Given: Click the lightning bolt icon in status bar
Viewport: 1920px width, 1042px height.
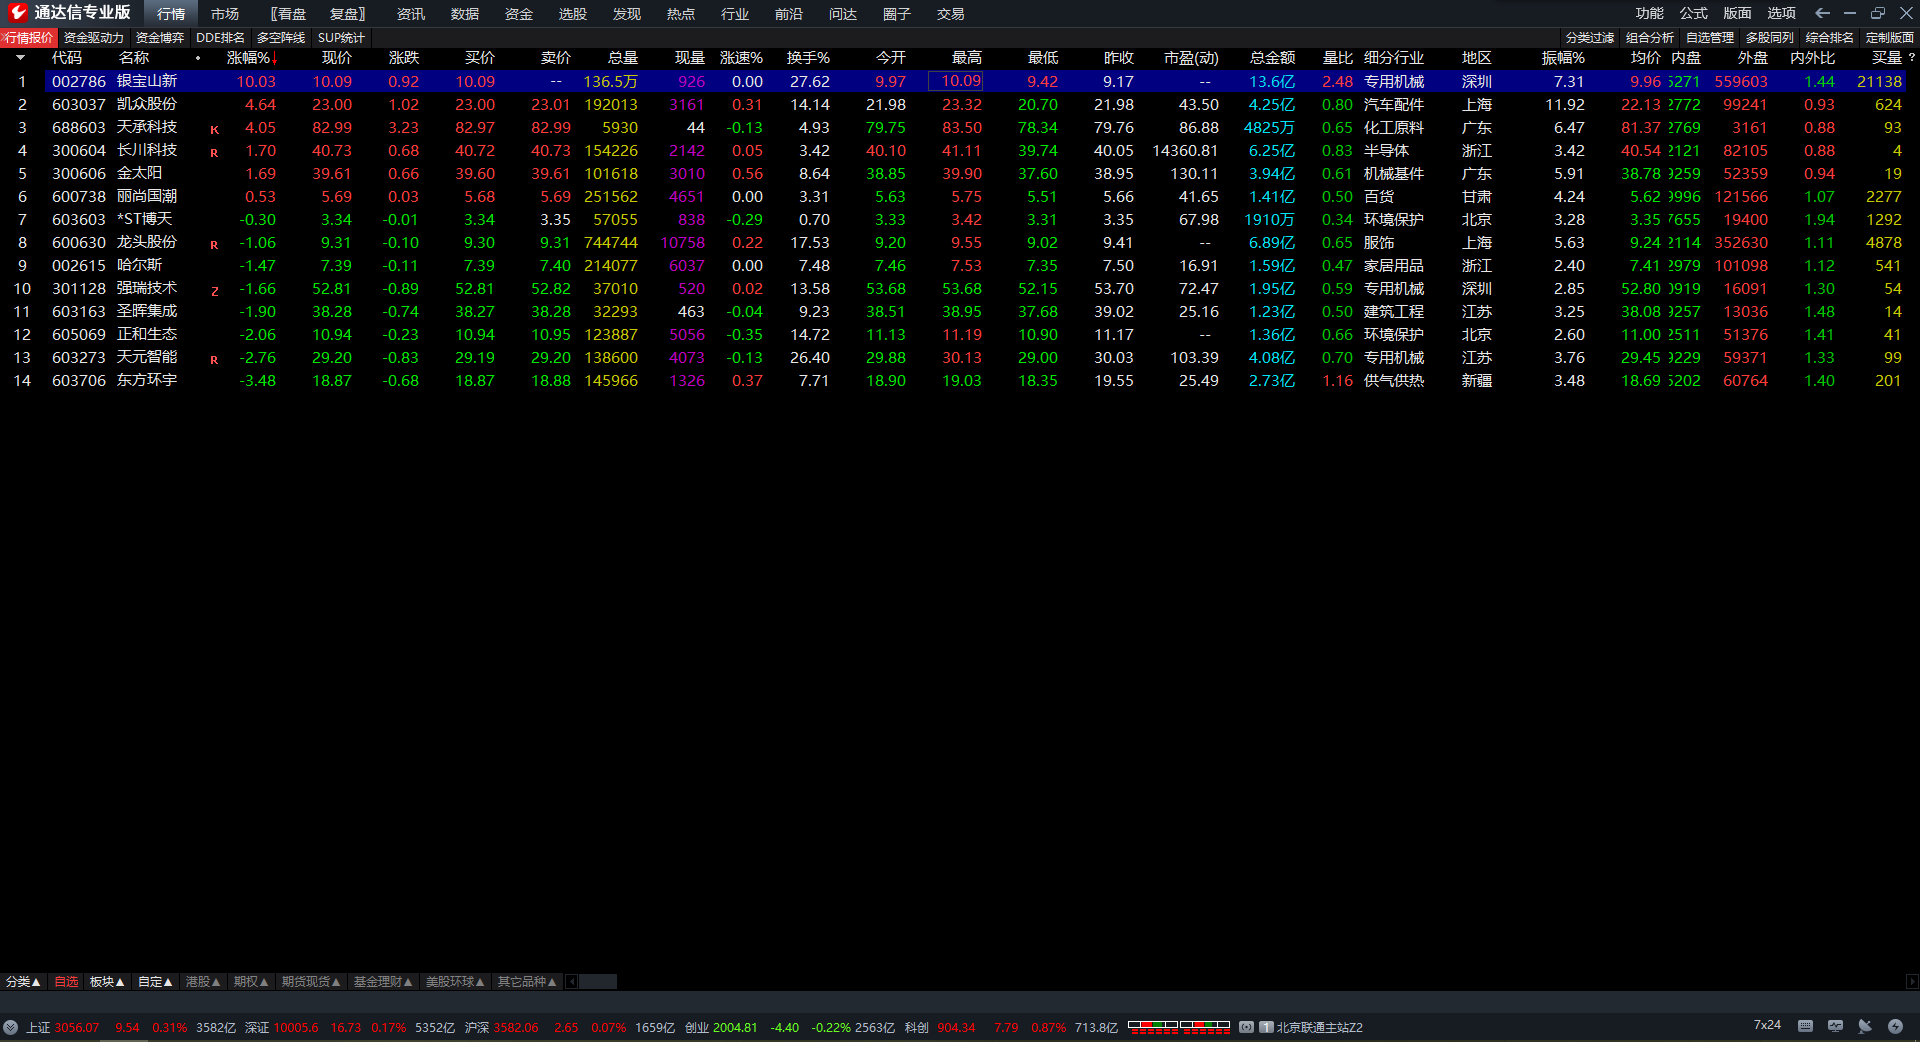Looking at the screenshot, I should tap(1895, 1026).
